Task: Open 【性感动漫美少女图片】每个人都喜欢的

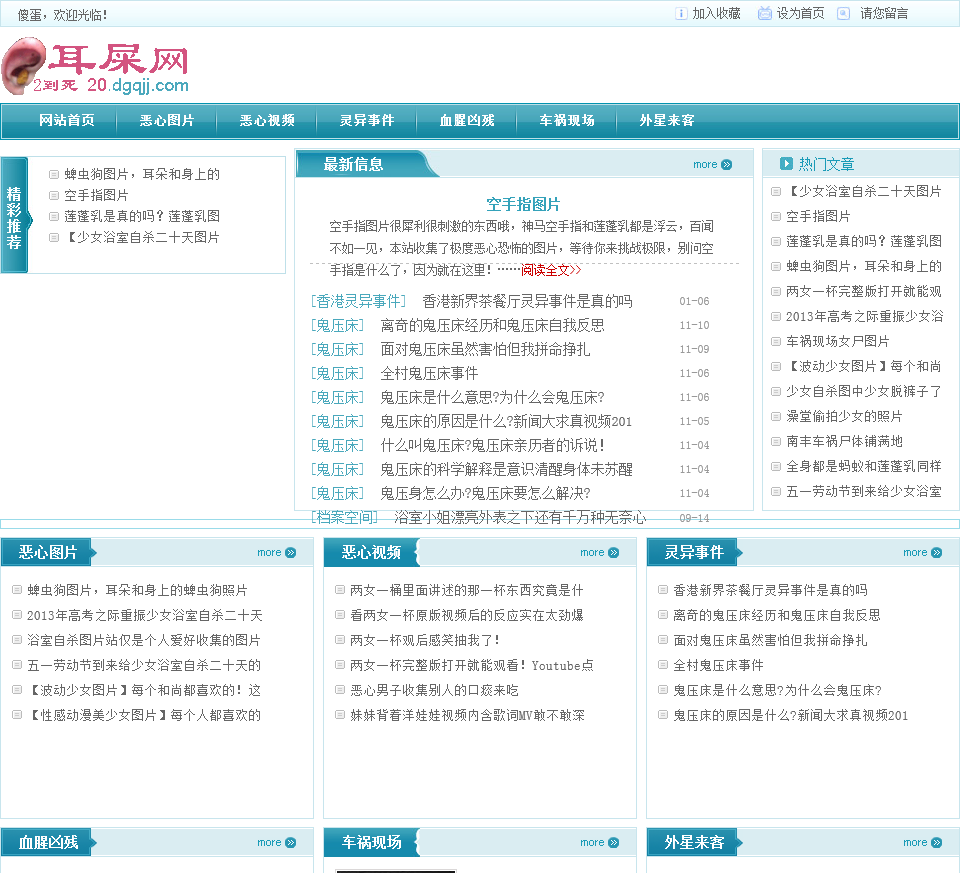Action: [144, 715]
